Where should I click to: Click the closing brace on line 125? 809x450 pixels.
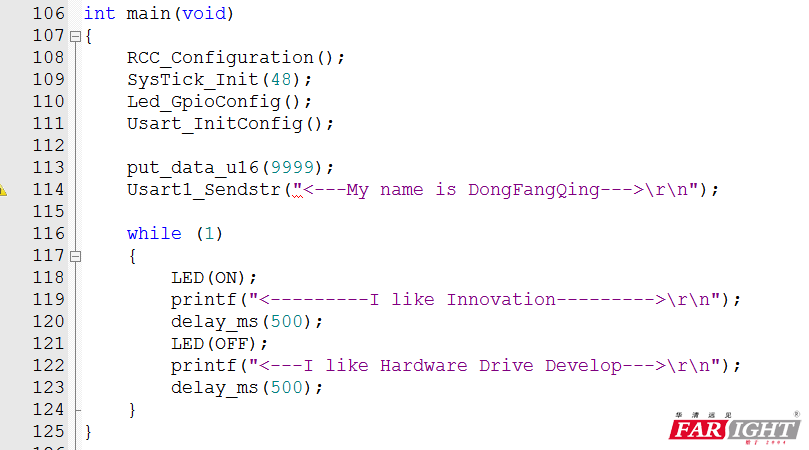pyautogui.click(x=88, y=432)
